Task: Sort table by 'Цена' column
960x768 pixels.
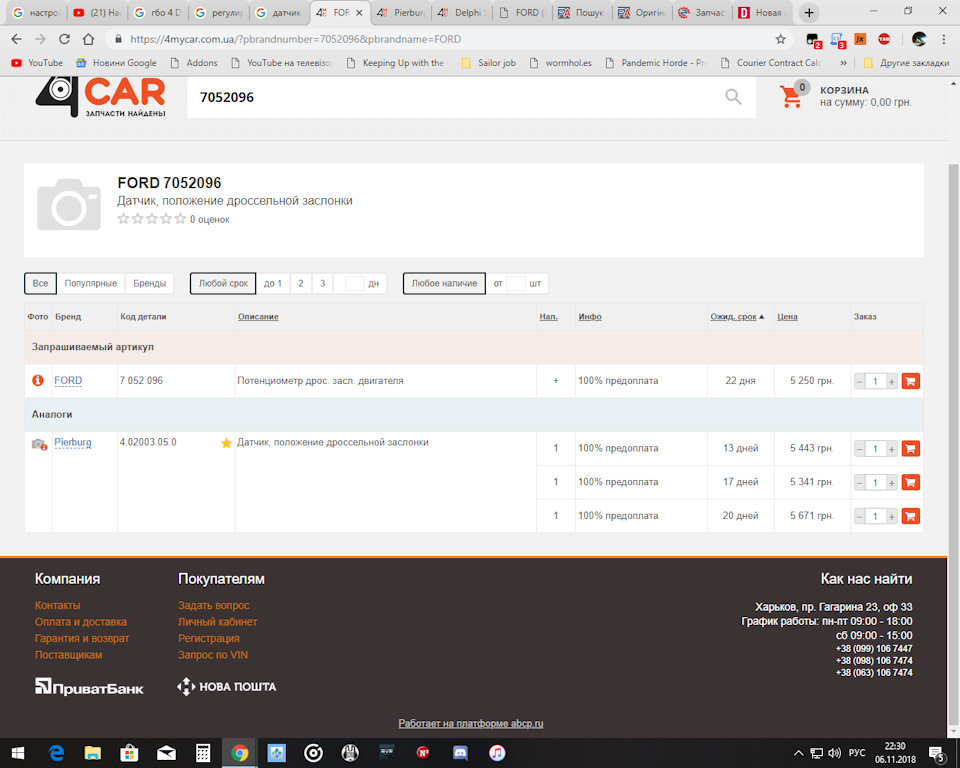Action: pyautogui.click(x=787, y=317)
